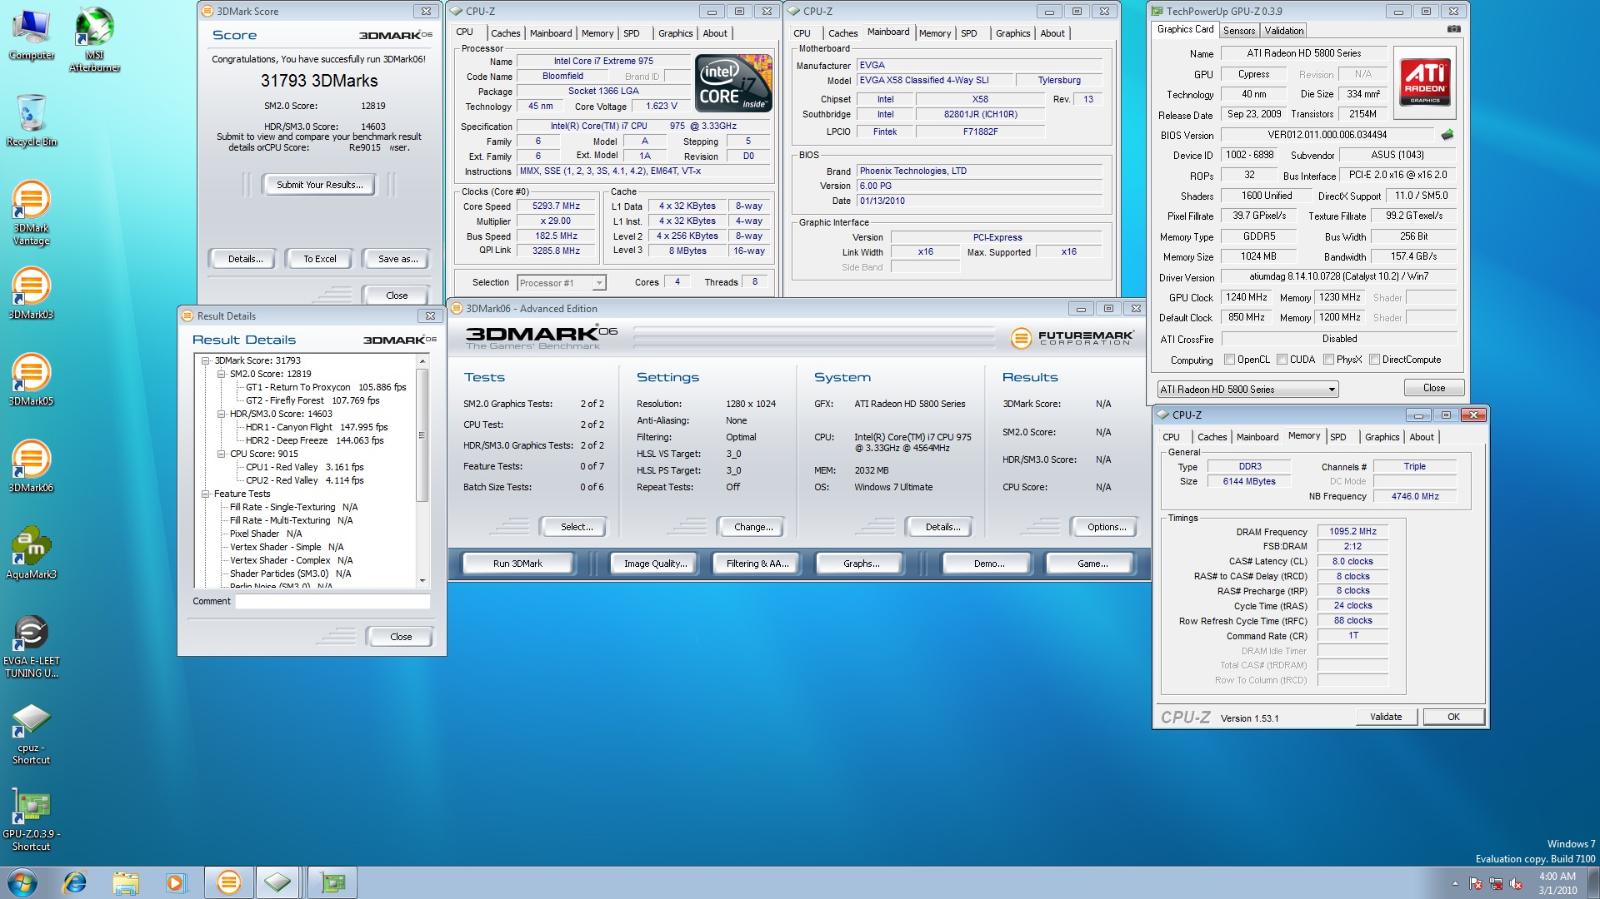This screenshot has width=1600, height=899.
Task: Switch to Validation tab in GPU-Z
Action: tap(1284, 30)
